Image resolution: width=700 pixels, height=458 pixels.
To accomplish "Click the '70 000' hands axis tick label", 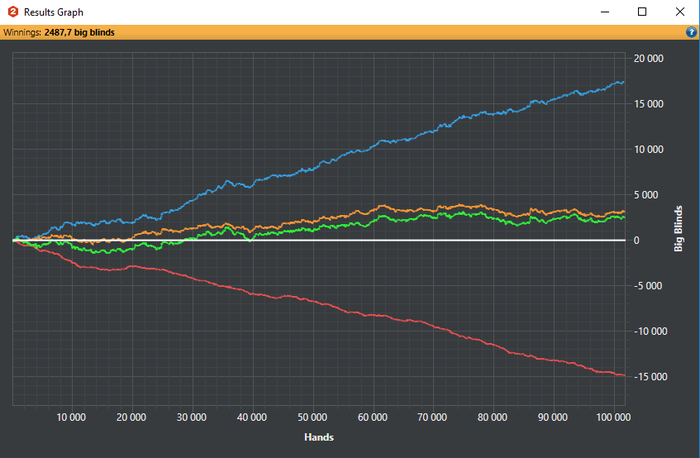I will 432,417.
